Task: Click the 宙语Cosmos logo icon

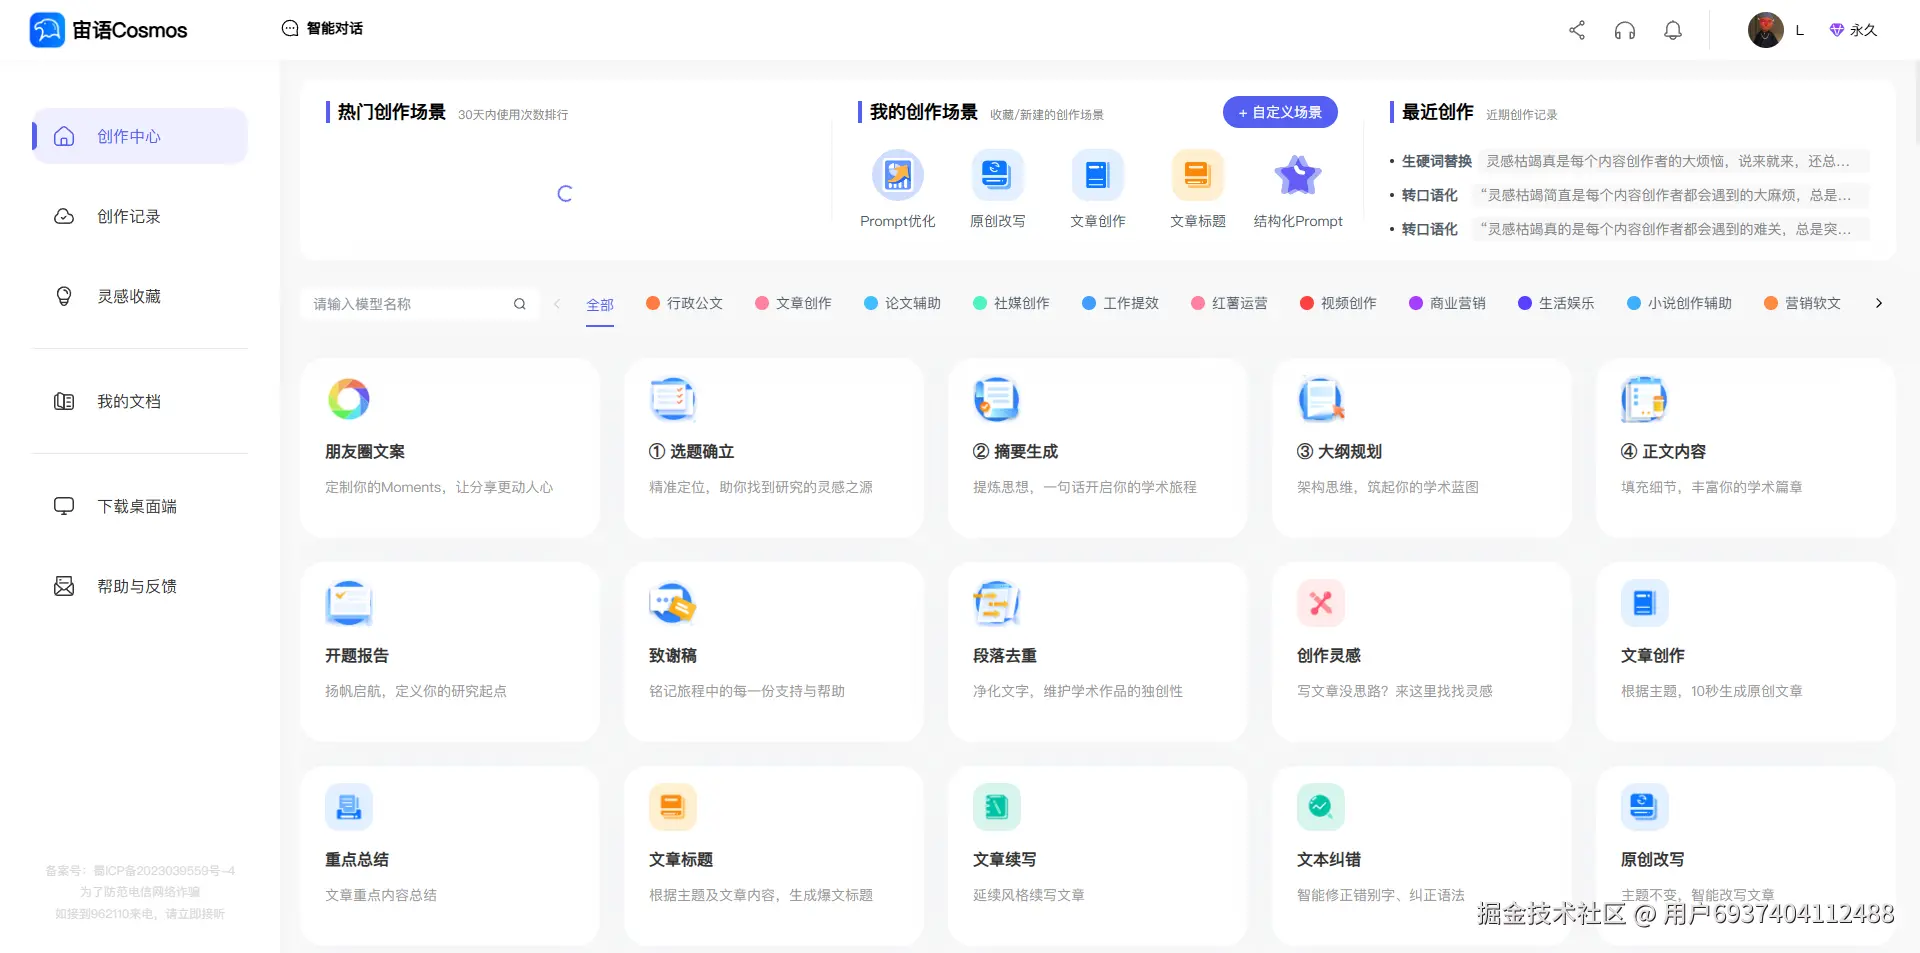Action: pyautogui.click(x=47, y=30)
